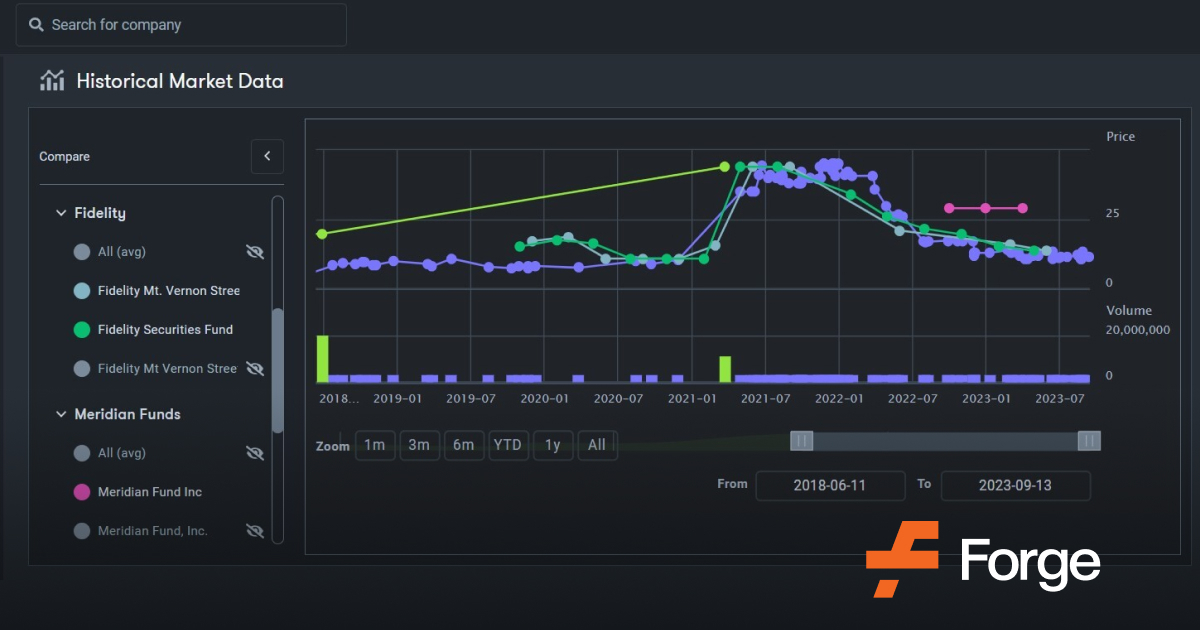Select the 6m range option

coord(464,445)
